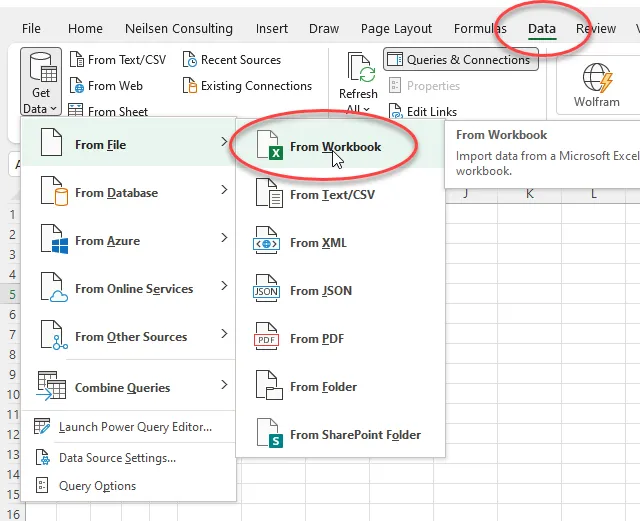Expand the From Azure submenu arrow

point(224,238)
